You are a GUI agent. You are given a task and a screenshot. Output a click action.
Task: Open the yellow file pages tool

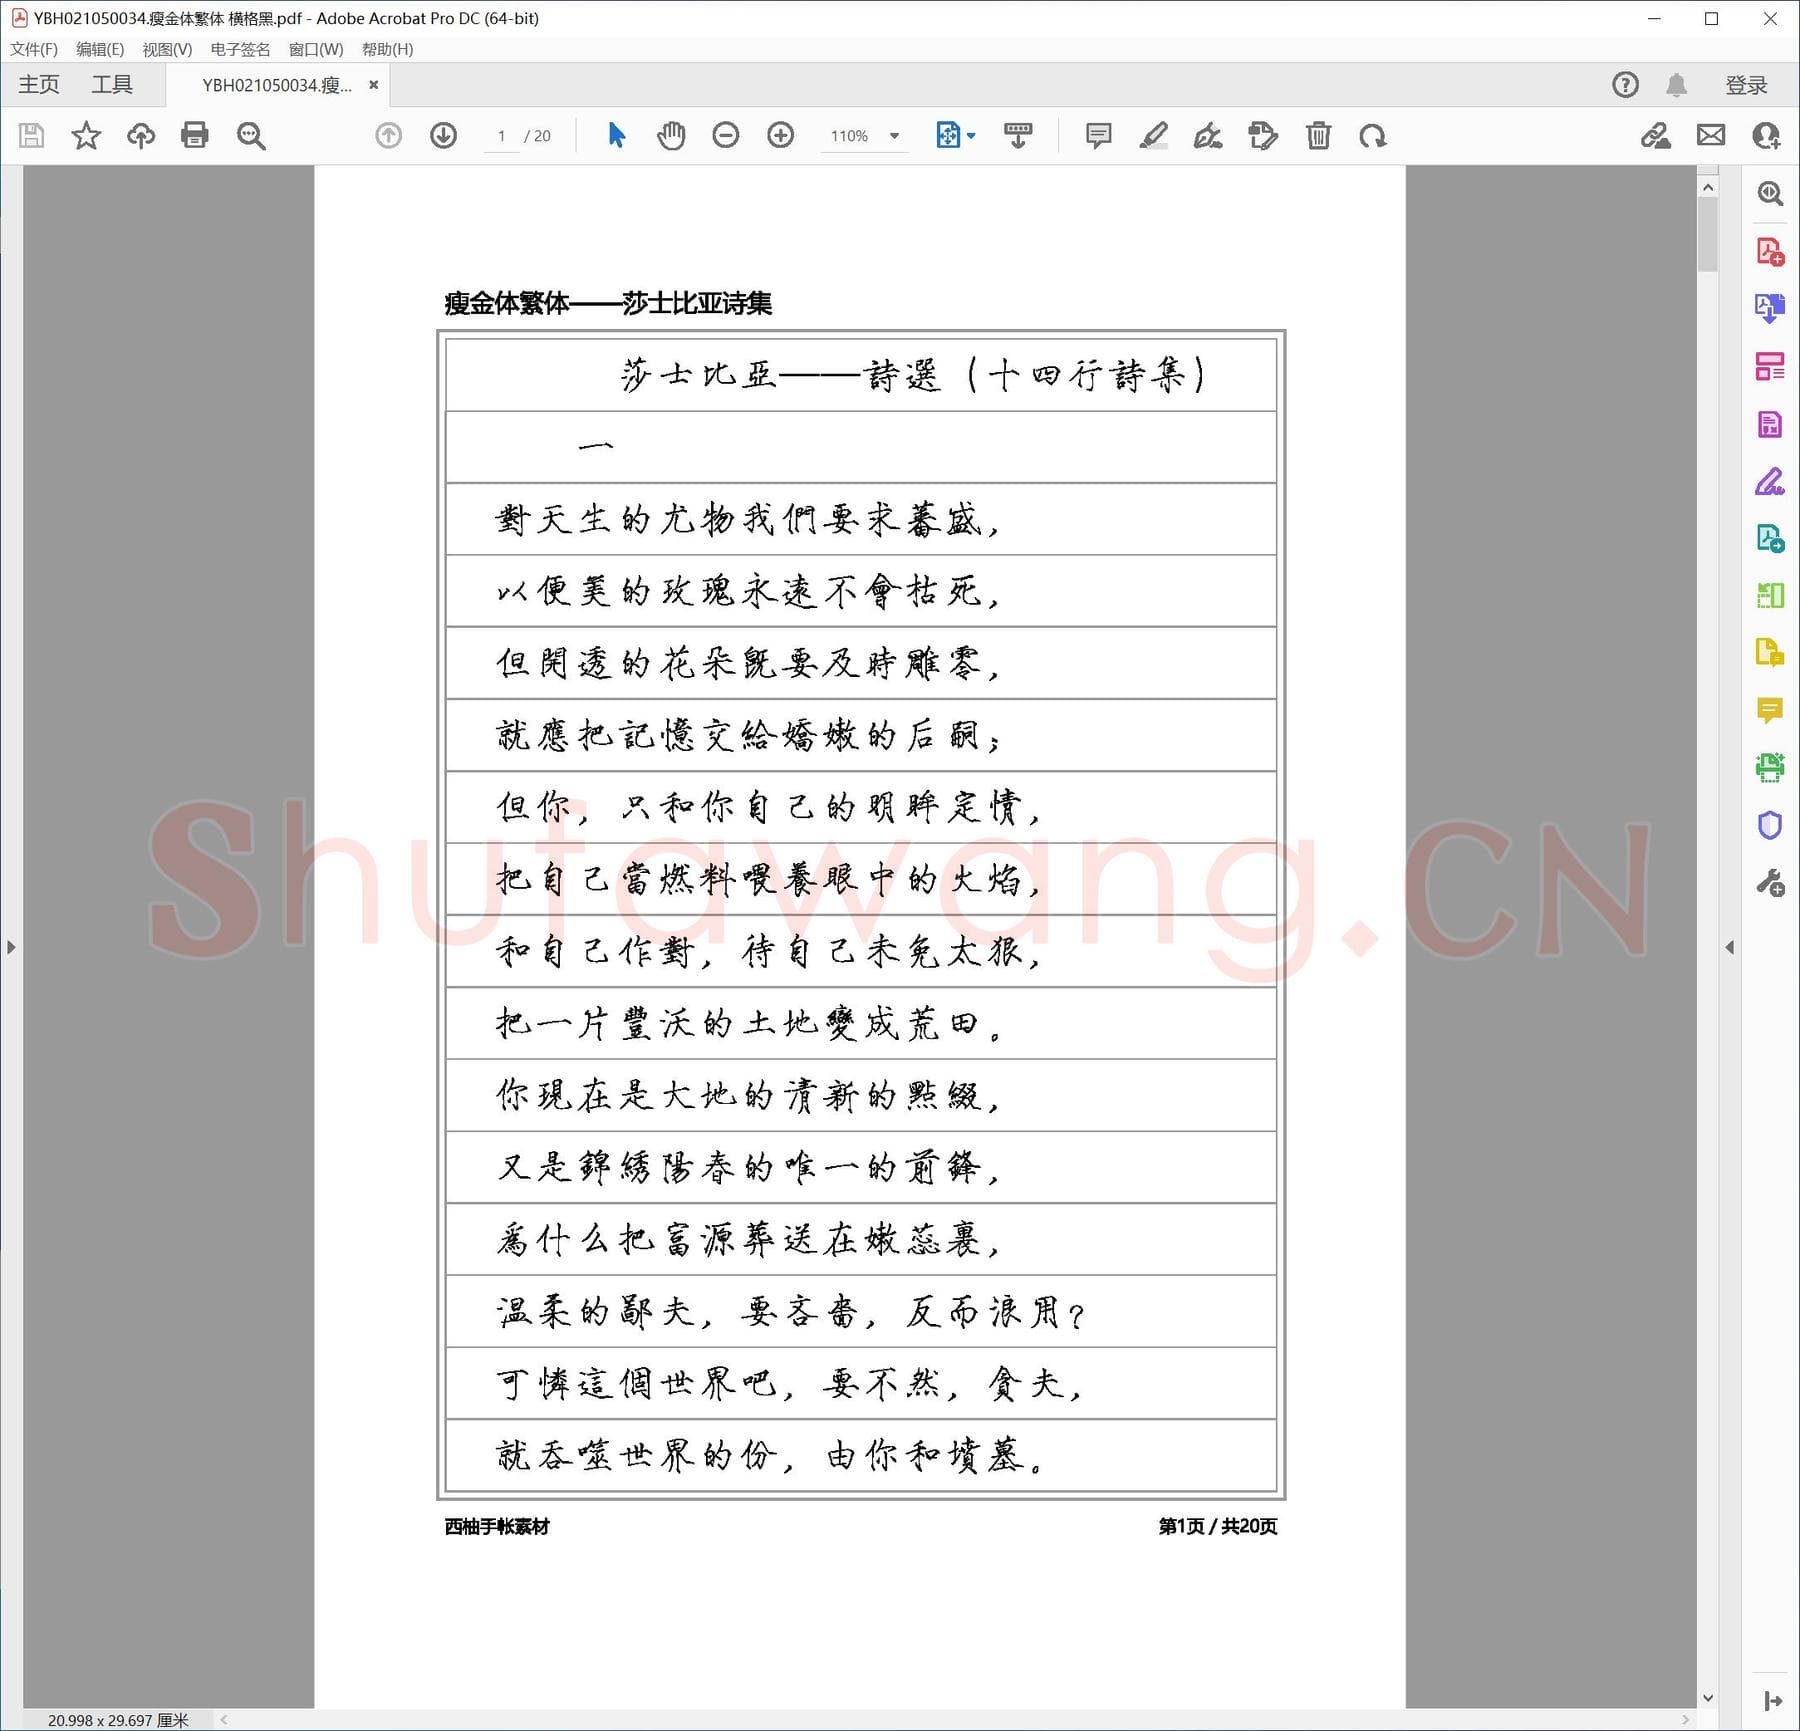pos(1770,653)
